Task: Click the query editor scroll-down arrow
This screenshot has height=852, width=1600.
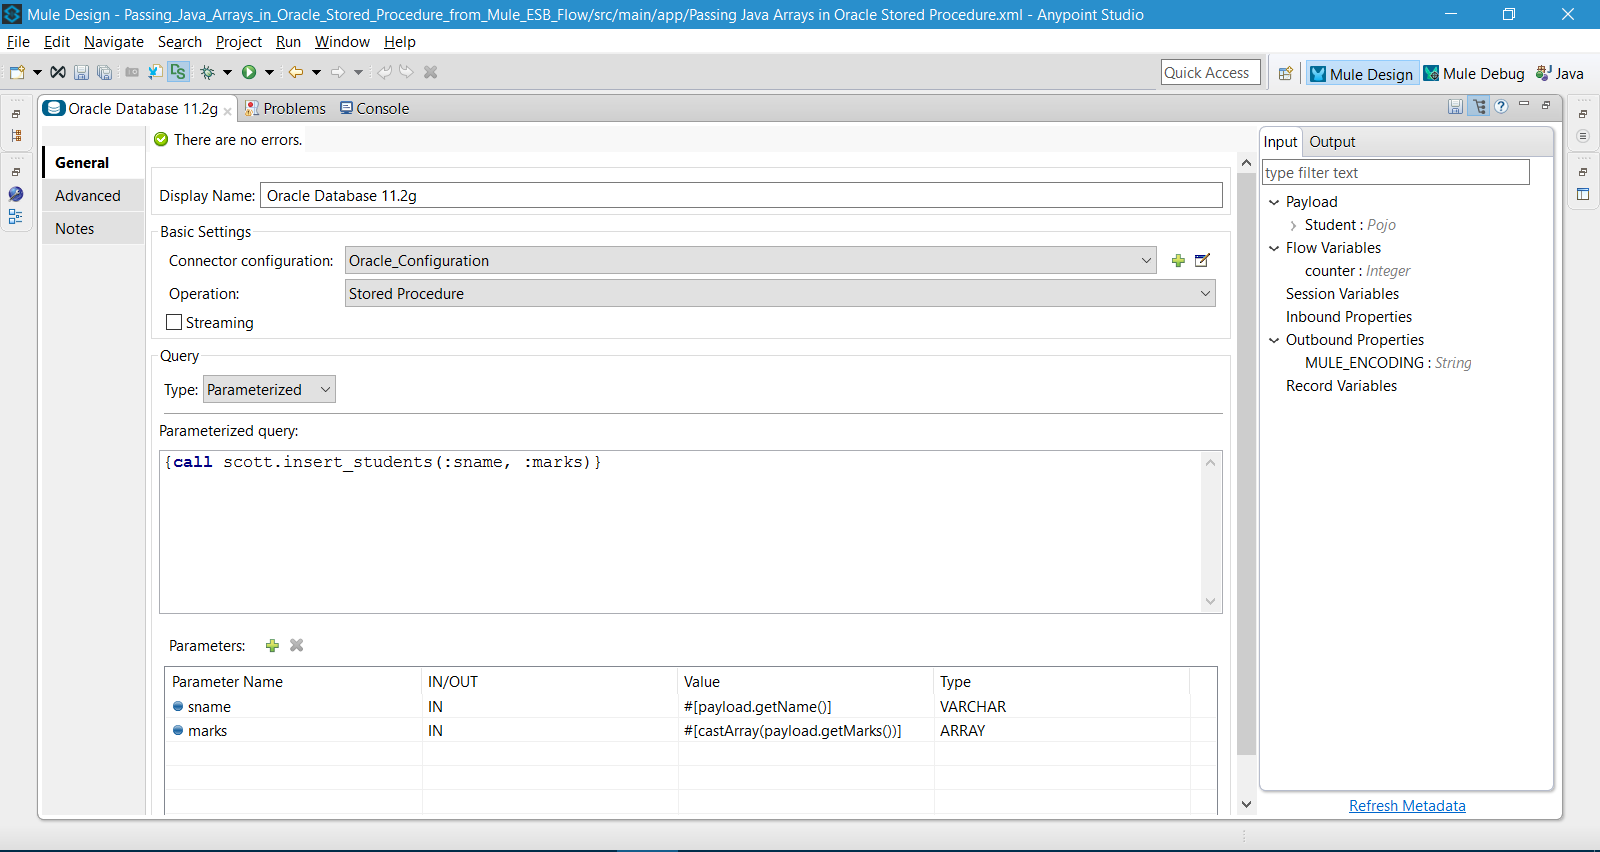Action: [x=1211, y=602]
